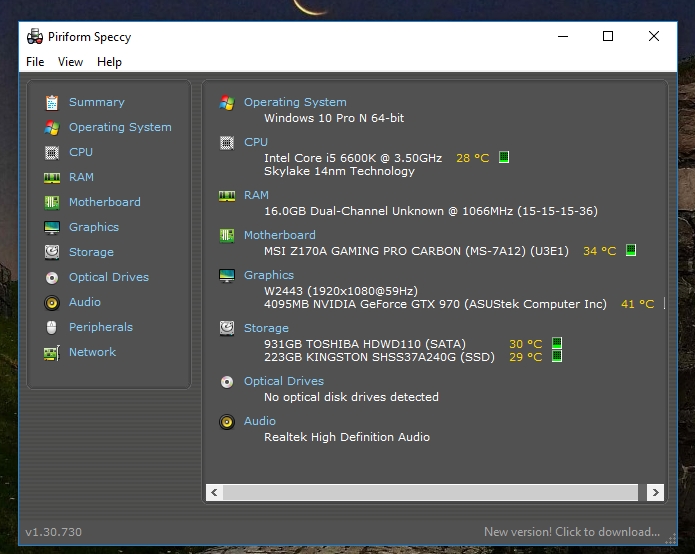The height and width of the screenshot is (554, 695).
Task: Click the CPU chip icon in sidebar
Action: (x=52, y=152)
